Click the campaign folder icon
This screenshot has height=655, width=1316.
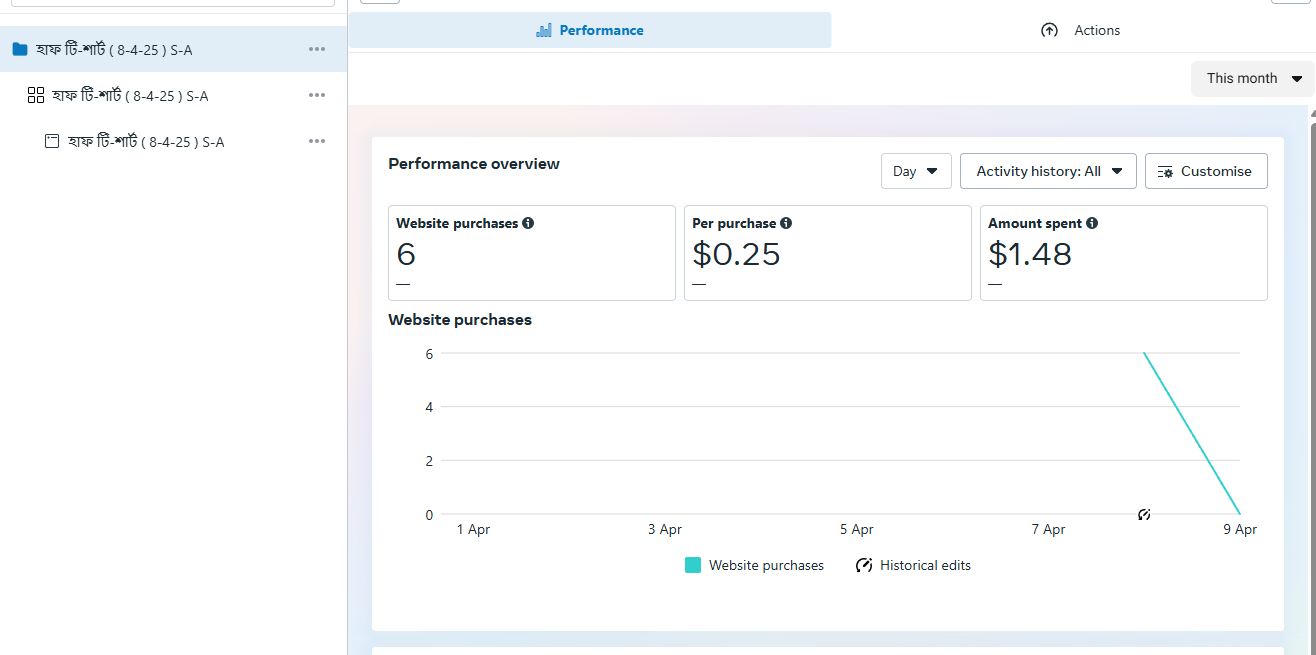(20, 49)
